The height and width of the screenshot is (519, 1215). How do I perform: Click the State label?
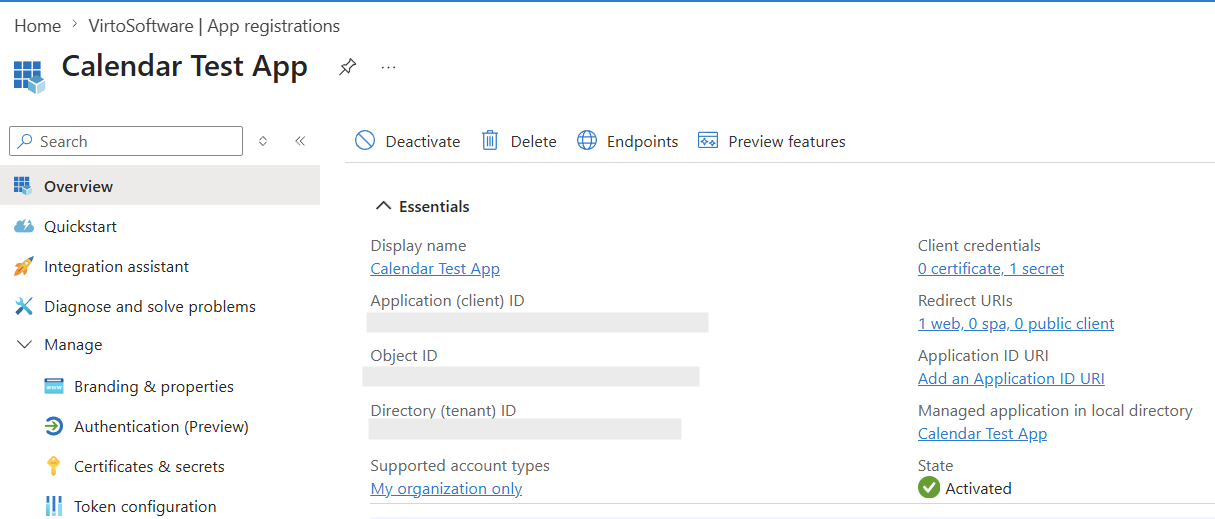click(x=935, y=465)
